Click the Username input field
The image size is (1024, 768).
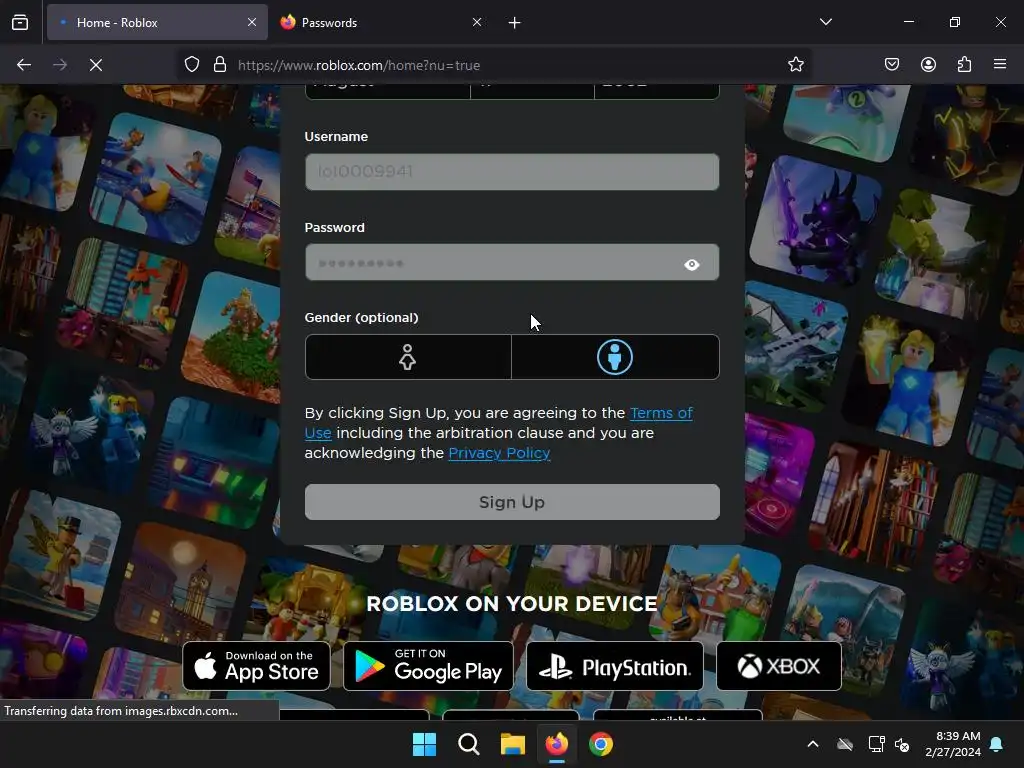[x=512, y=172]
